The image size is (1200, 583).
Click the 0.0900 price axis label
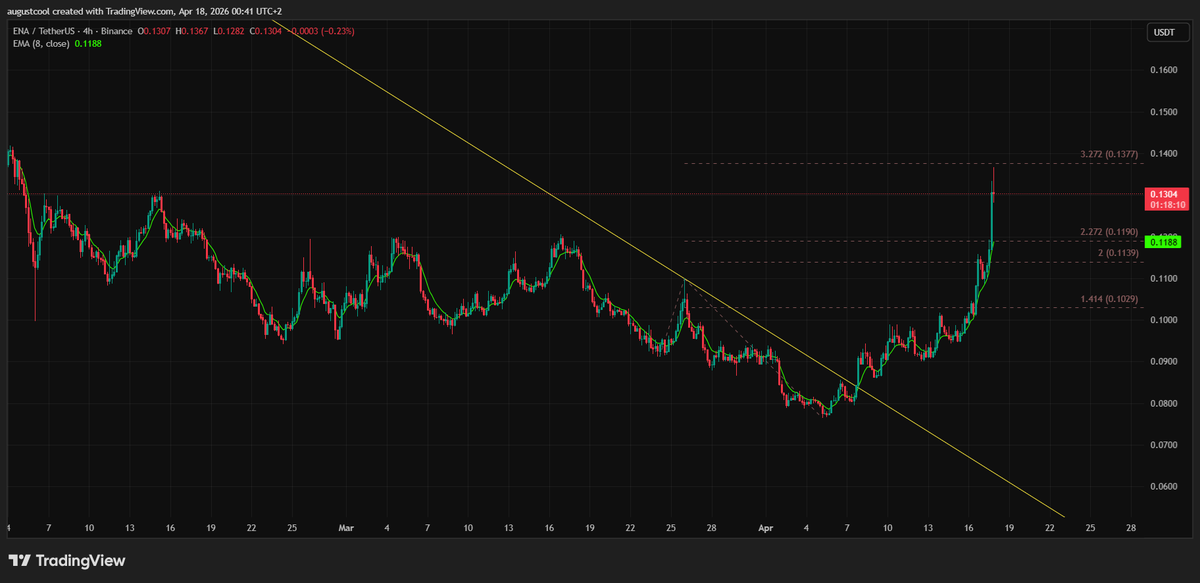point(1163,362)
